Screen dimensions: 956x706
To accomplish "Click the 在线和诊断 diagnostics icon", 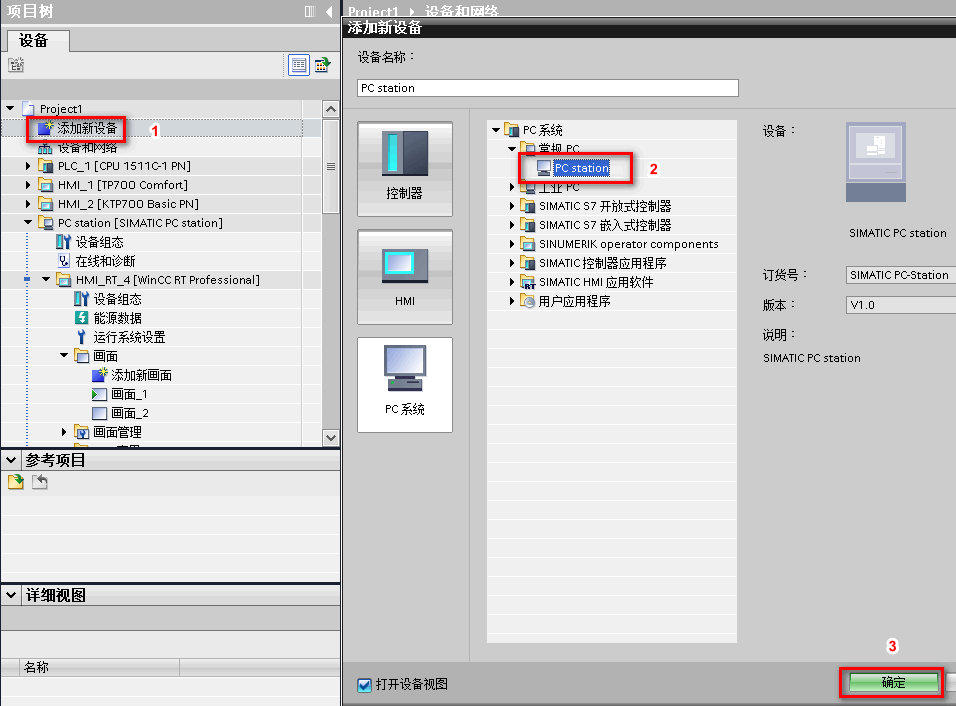I will tap(63, 261).
